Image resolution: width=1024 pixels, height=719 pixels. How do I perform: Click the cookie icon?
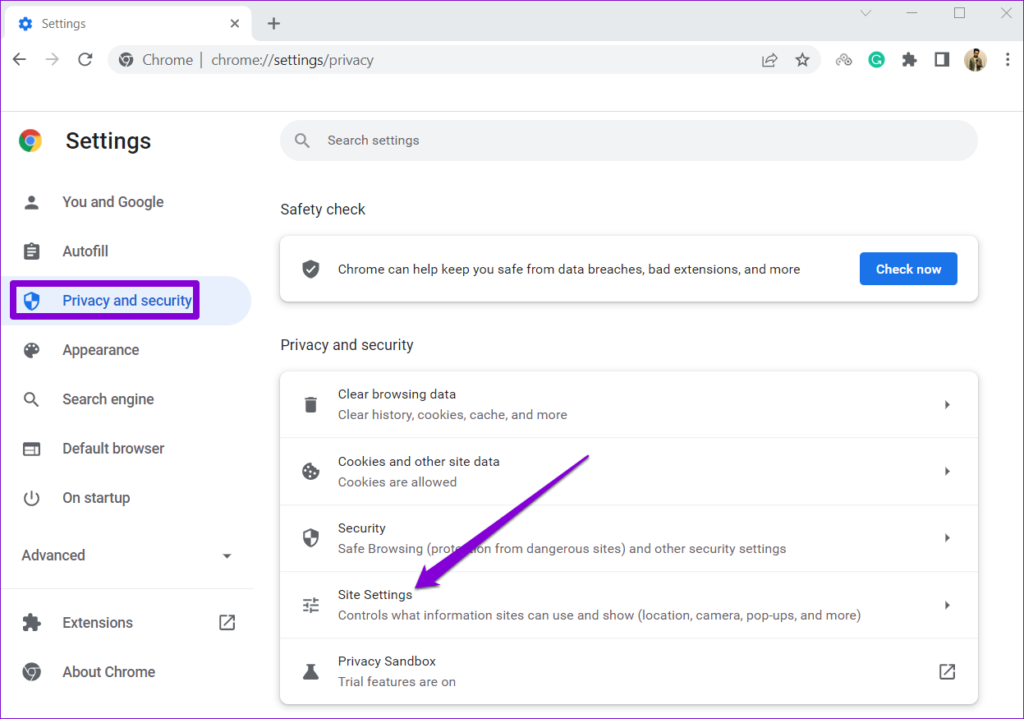pyautogui.click(x=311, y=471)
